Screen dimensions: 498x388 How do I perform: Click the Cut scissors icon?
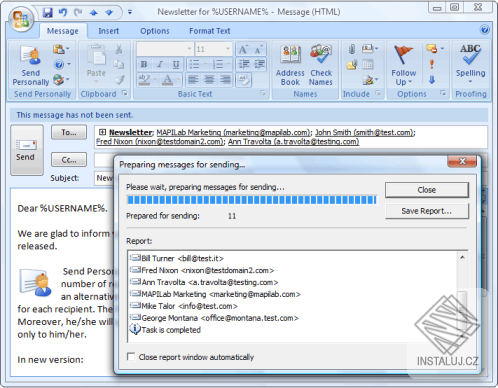coord(119,49)
